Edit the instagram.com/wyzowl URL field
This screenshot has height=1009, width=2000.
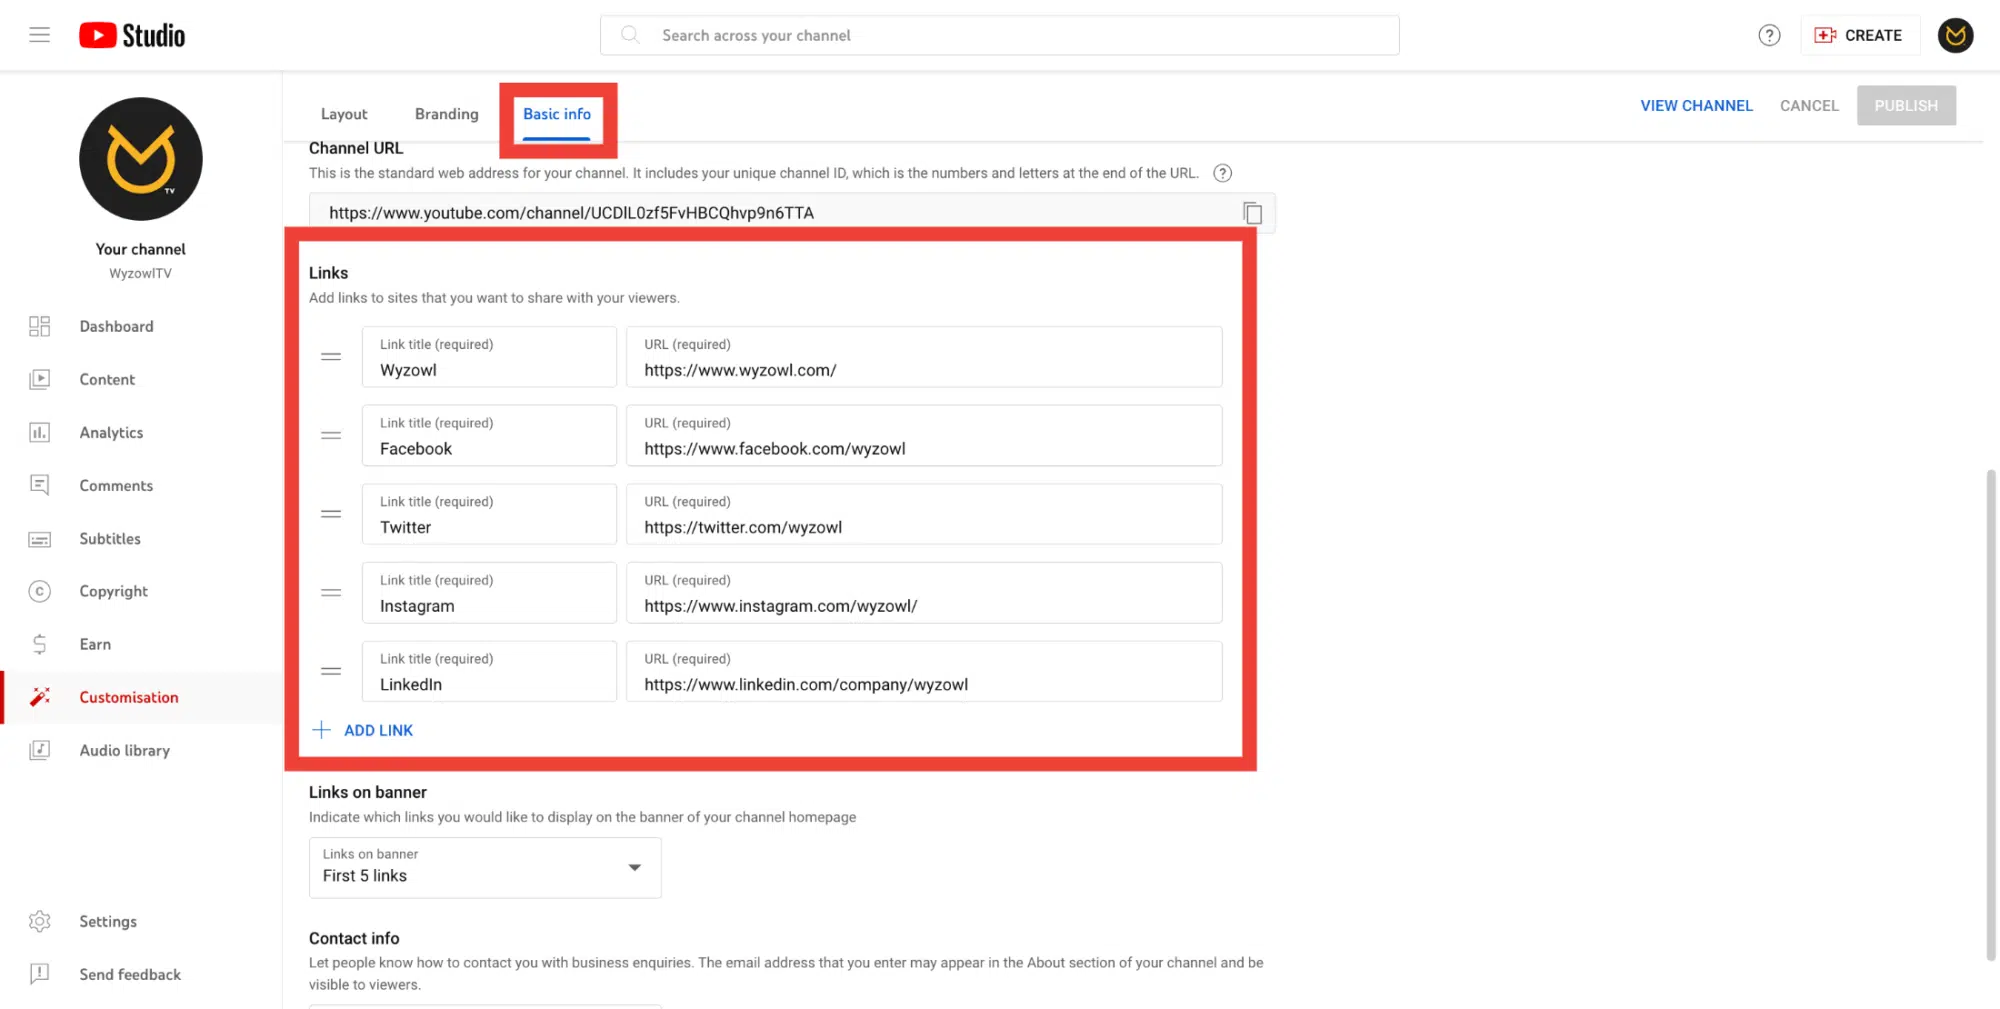[x=924, y=593]
